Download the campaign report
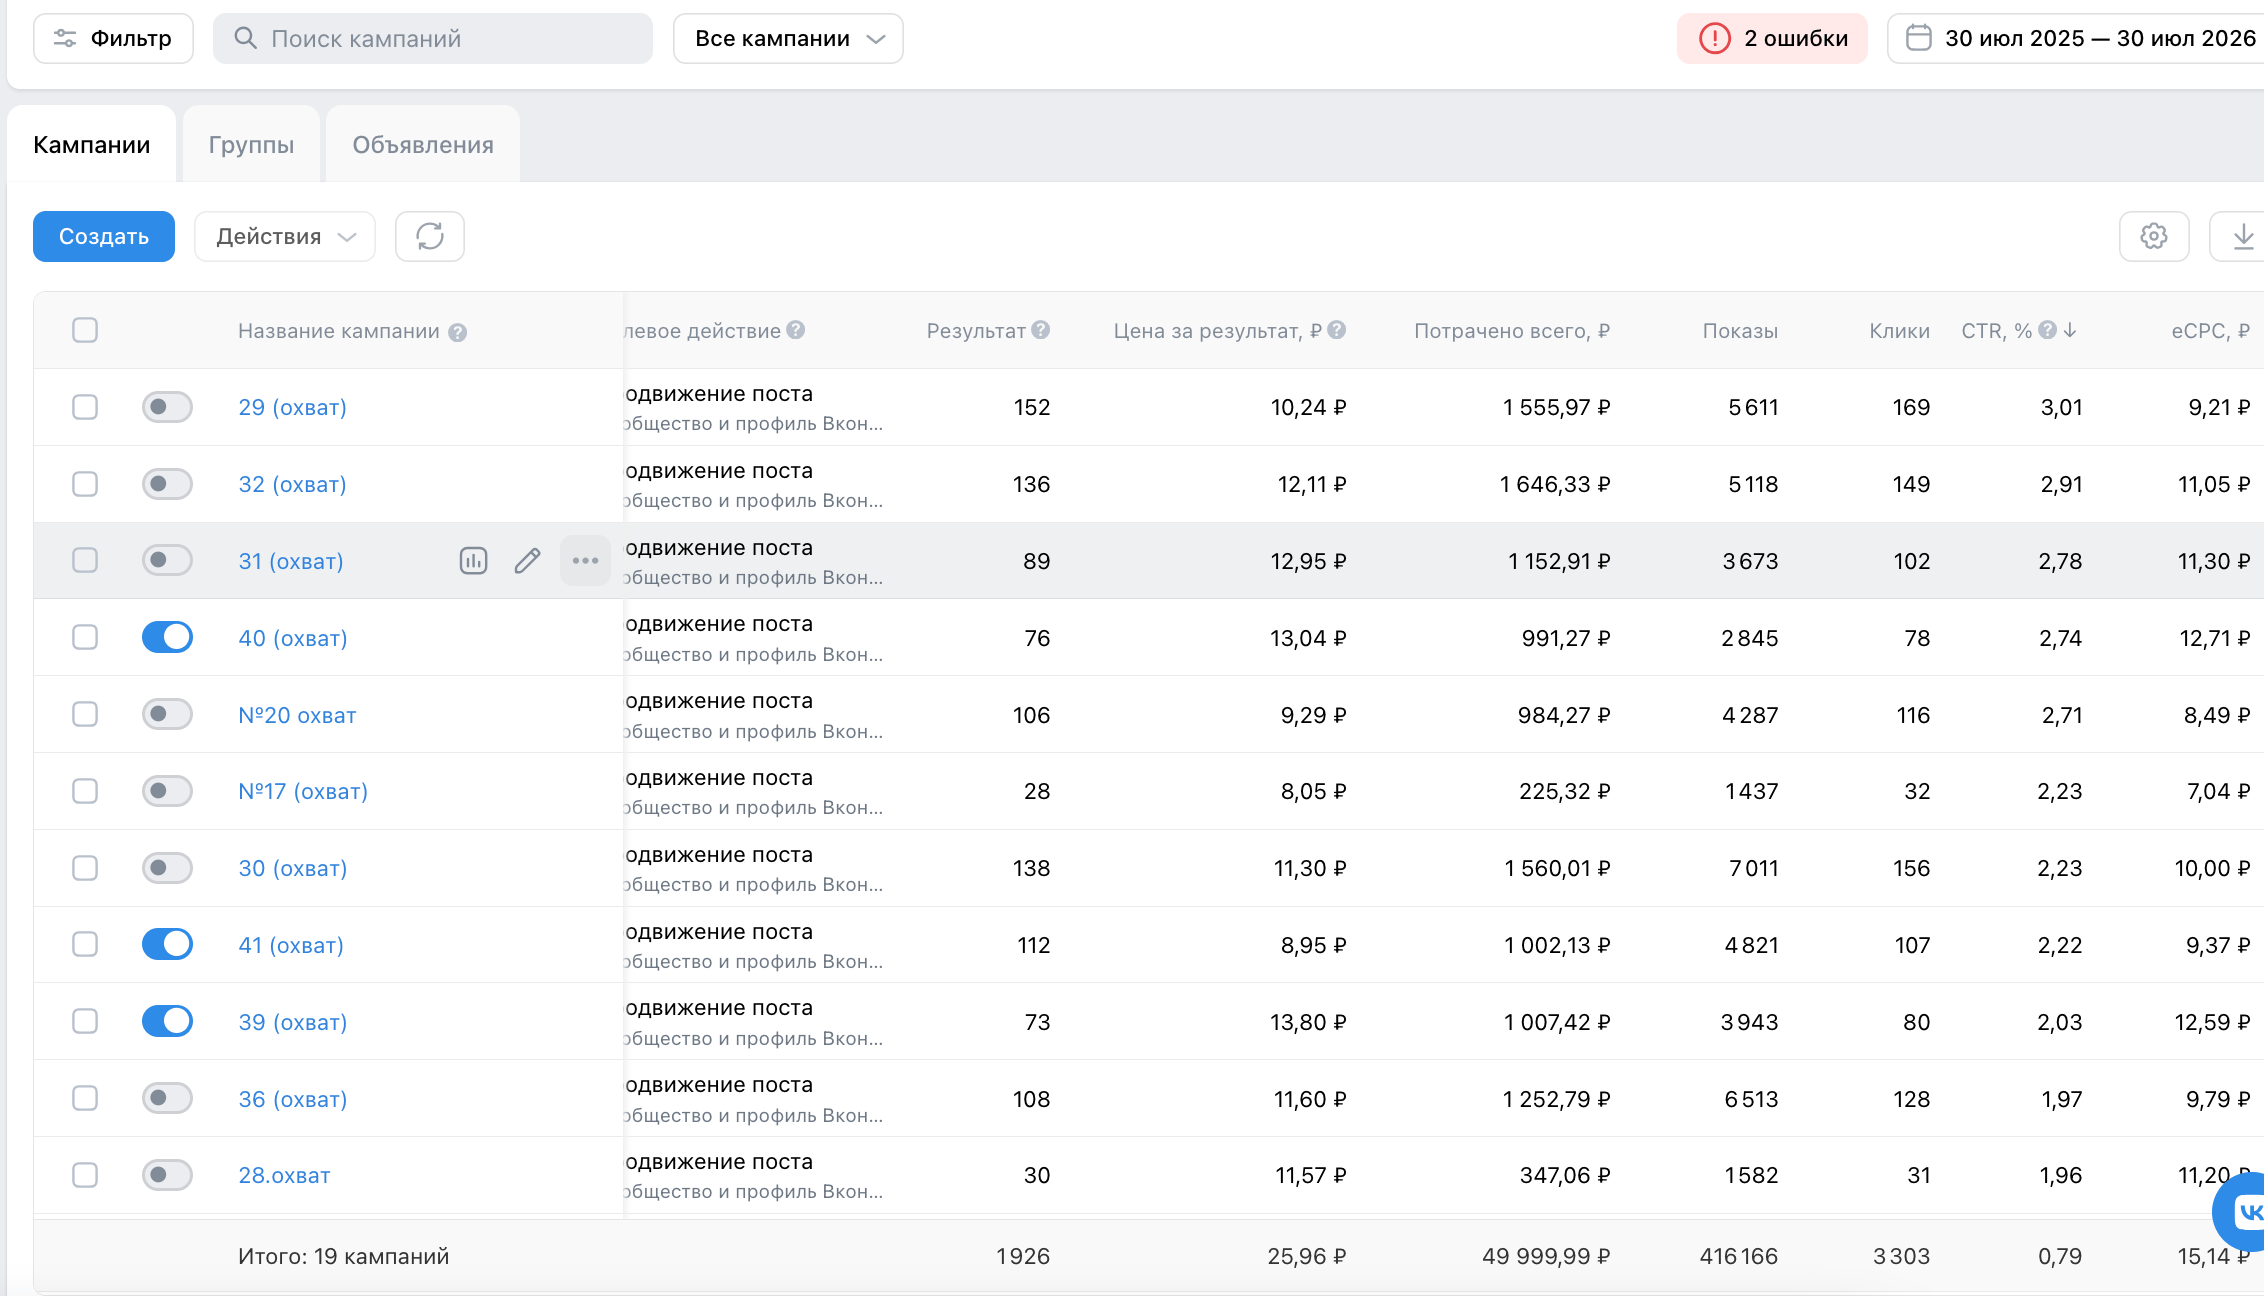The image size is (2264, 1296). tap(2242, 237)
